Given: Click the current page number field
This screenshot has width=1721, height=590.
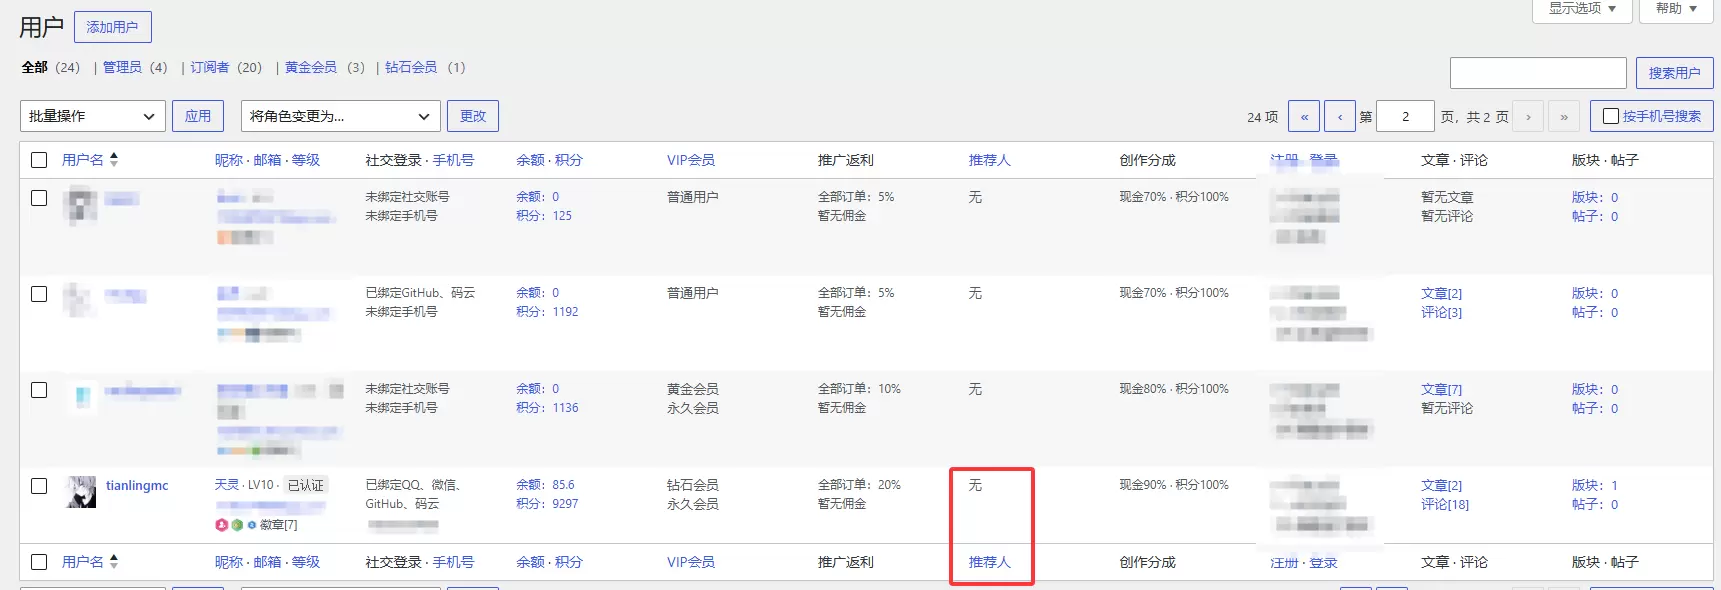Looking at the screenshot, I should point(1405,116).
